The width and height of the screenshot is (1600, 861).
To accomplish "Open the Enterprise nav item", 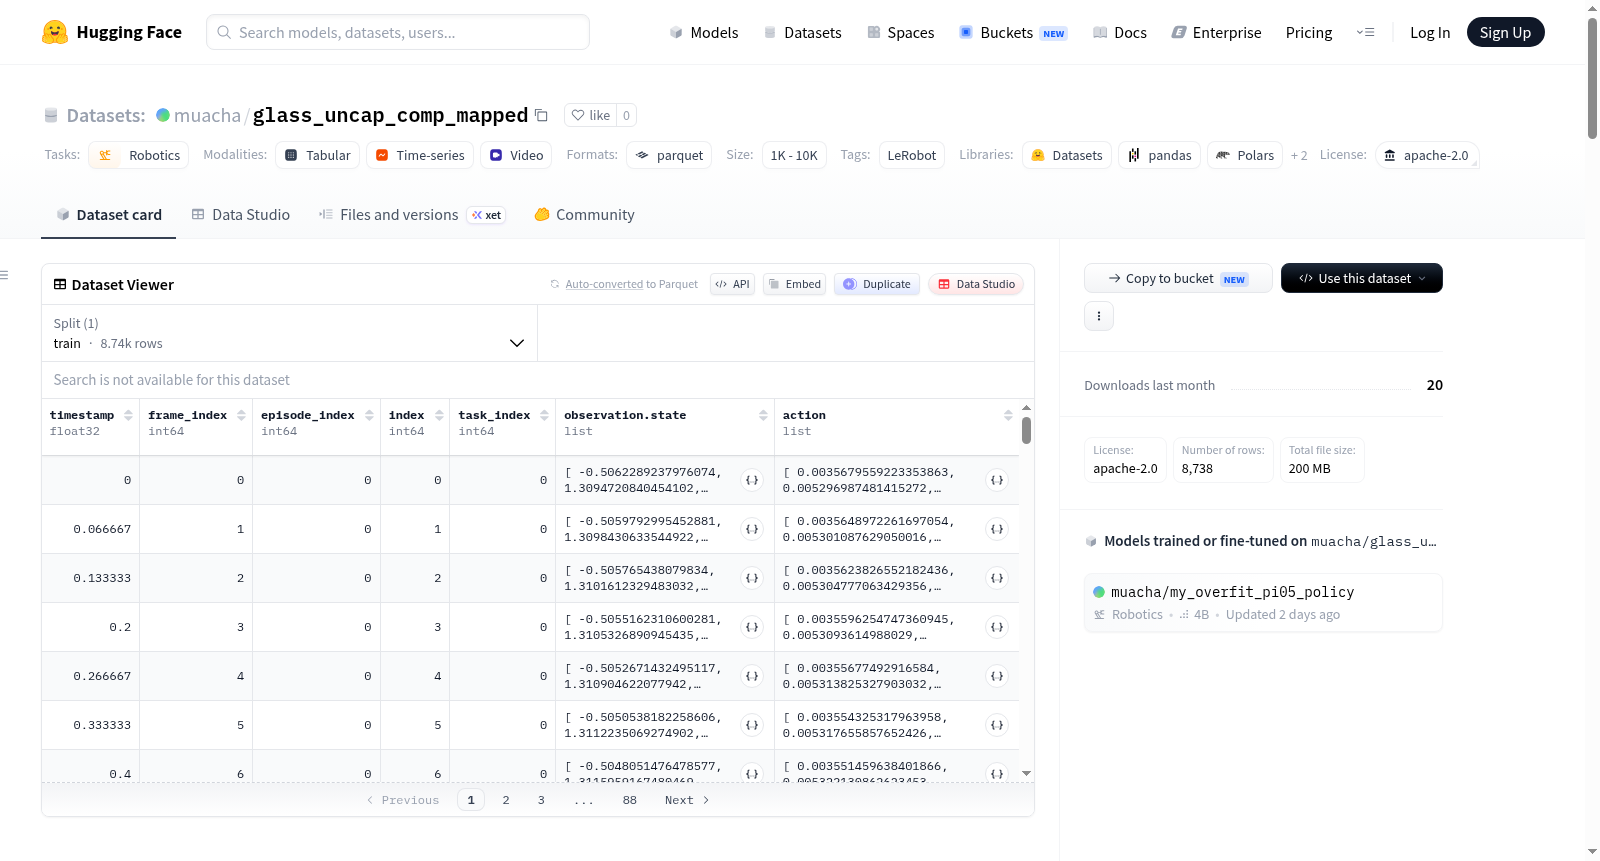I will click(1216, 32).
